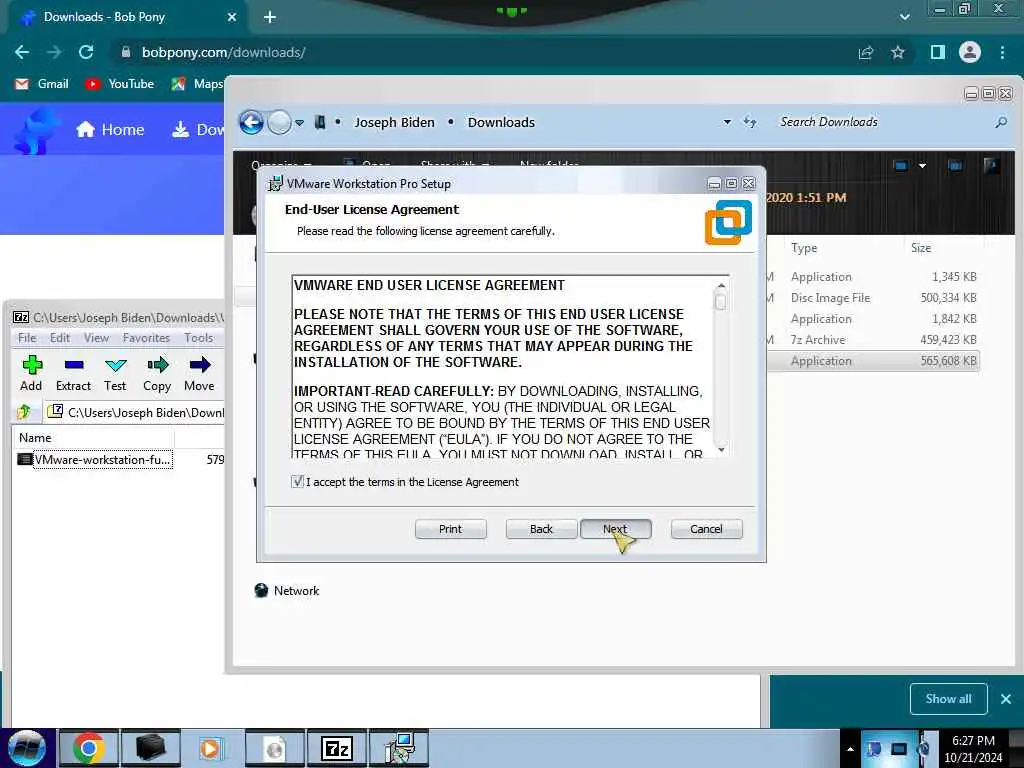Open recent locations dropdown in Explorer
Screen dimensions: 1024x768
[x=299, y=123]
